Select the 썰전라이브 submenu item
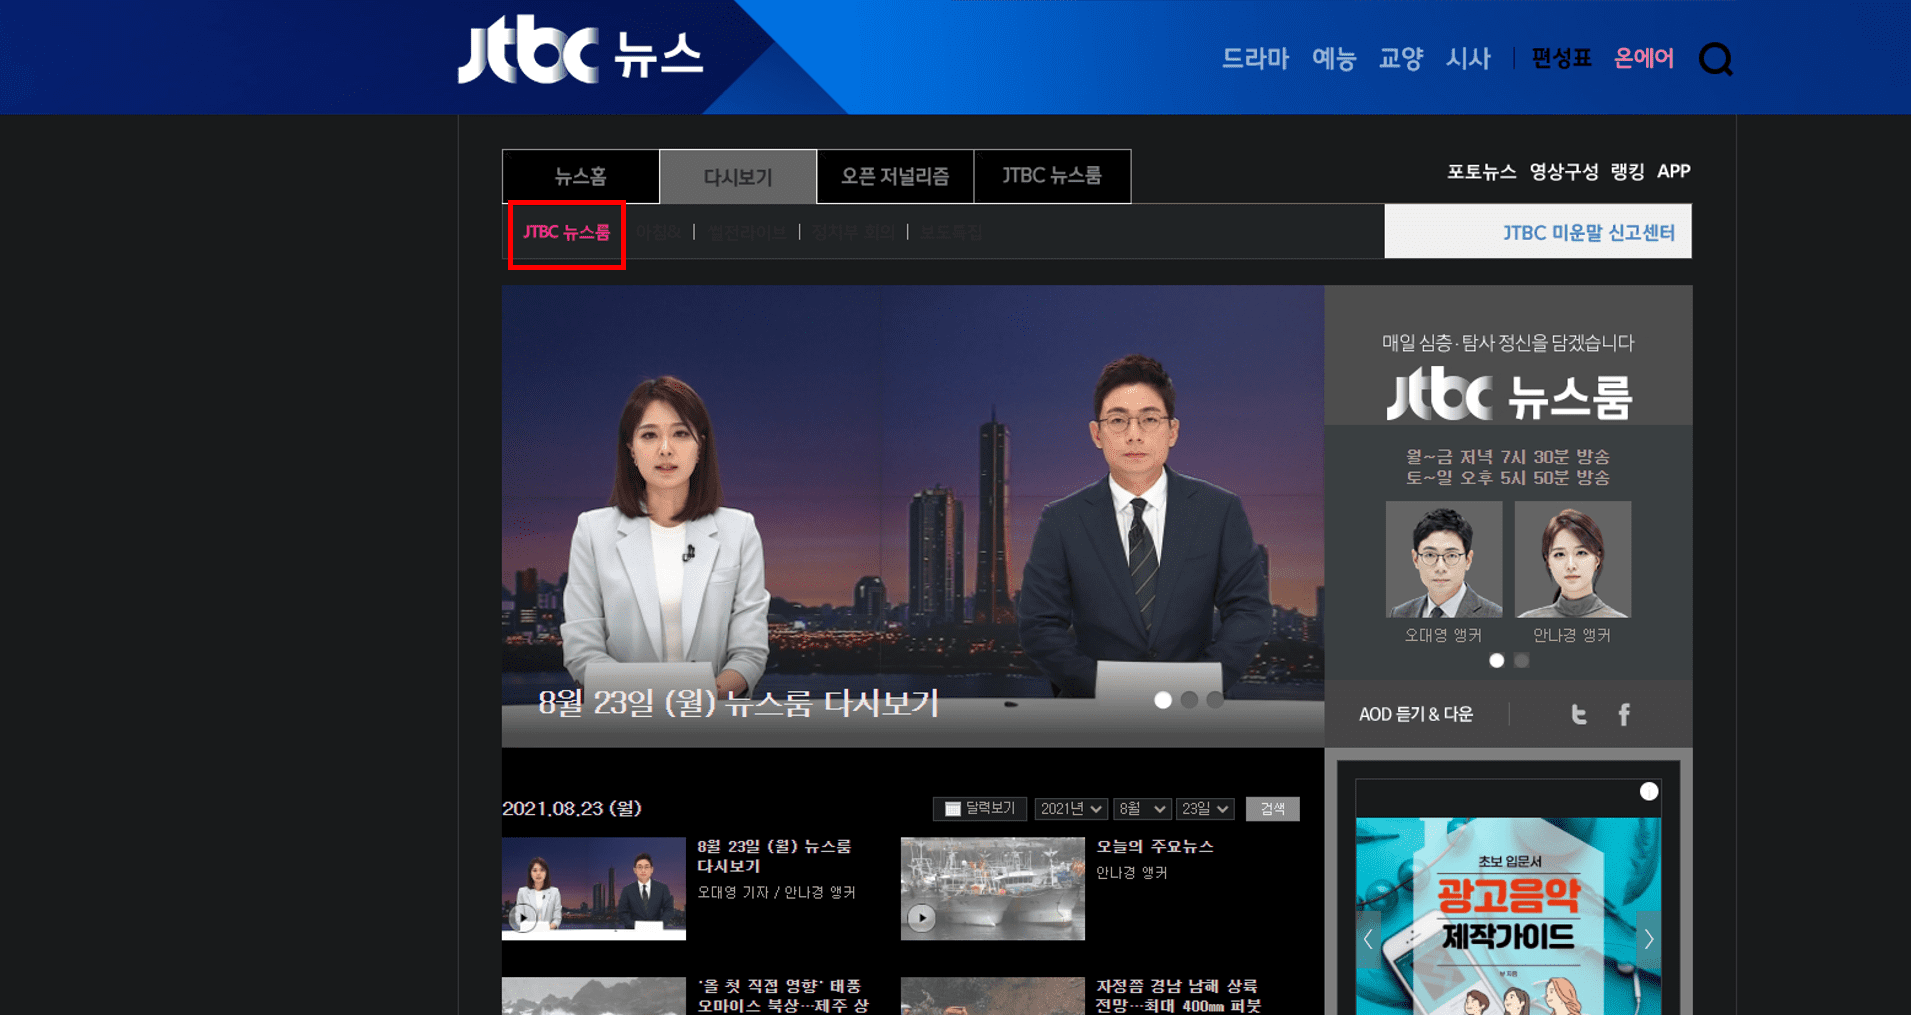1911x1015 pixels. click(746, 232)
